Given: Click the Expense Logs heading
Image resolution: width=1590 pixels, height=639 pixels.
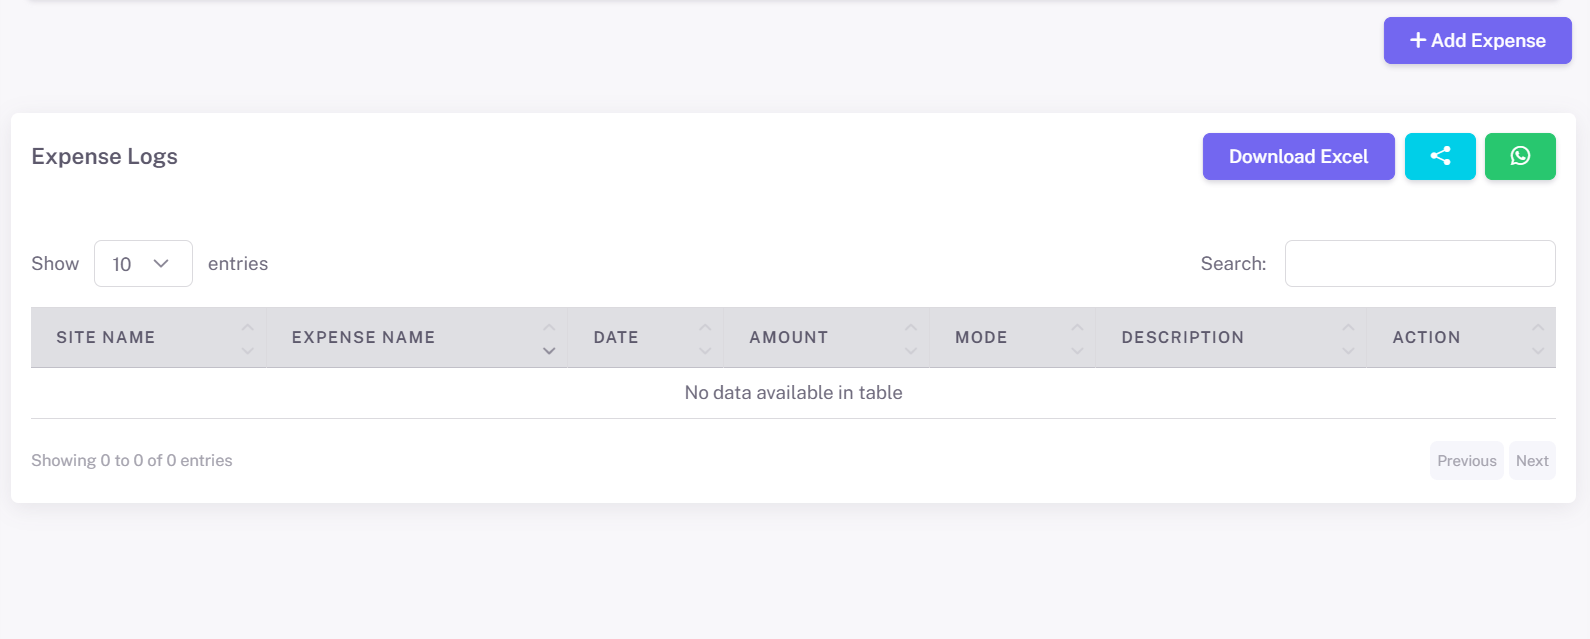Looking at the screenshot, I should pyautogui.click(x=105, y=157).
